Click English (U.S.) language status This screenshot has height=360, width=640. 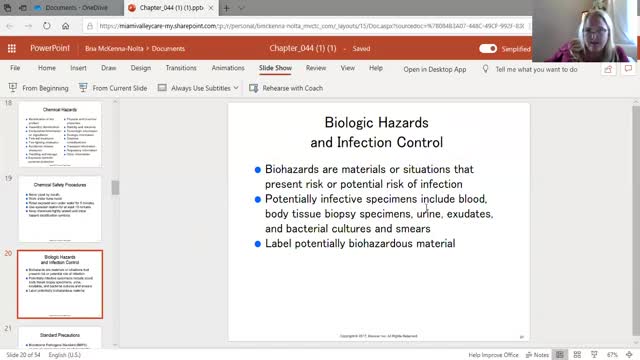point(64,355)
